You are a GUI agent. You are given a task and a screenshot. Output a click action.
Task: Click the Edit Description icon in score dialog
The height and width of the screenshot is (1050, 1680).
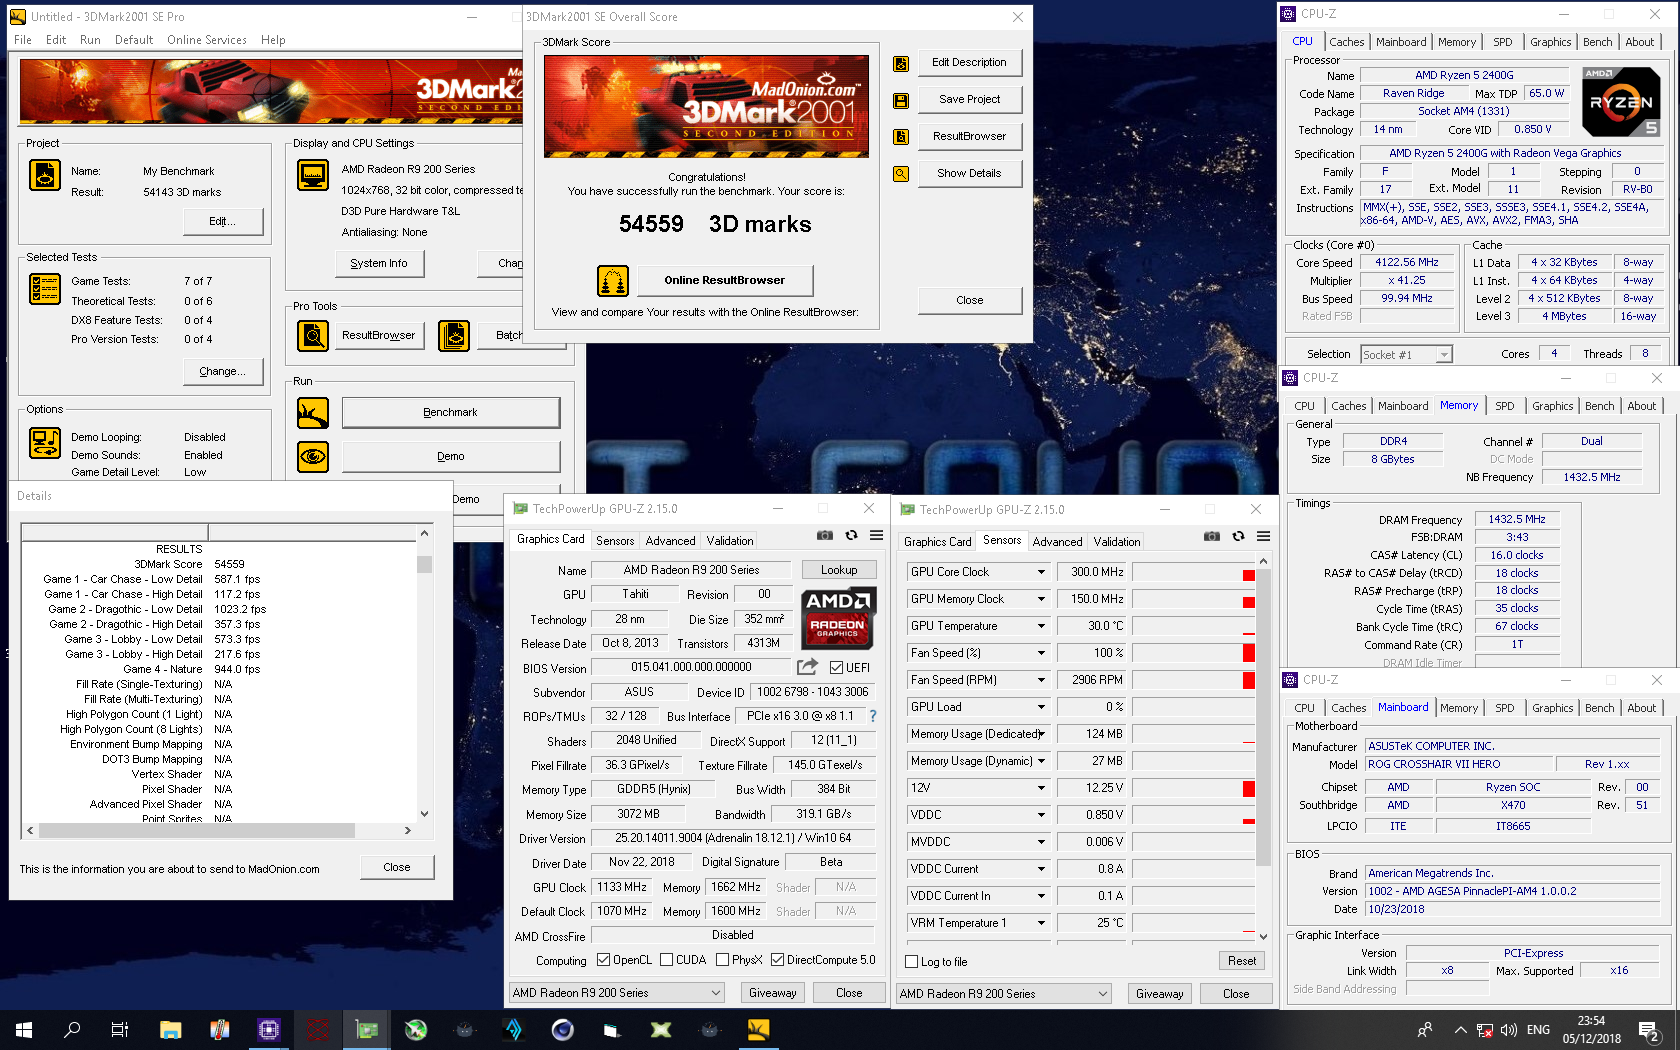pyautogui.click(x=901, y=64)
